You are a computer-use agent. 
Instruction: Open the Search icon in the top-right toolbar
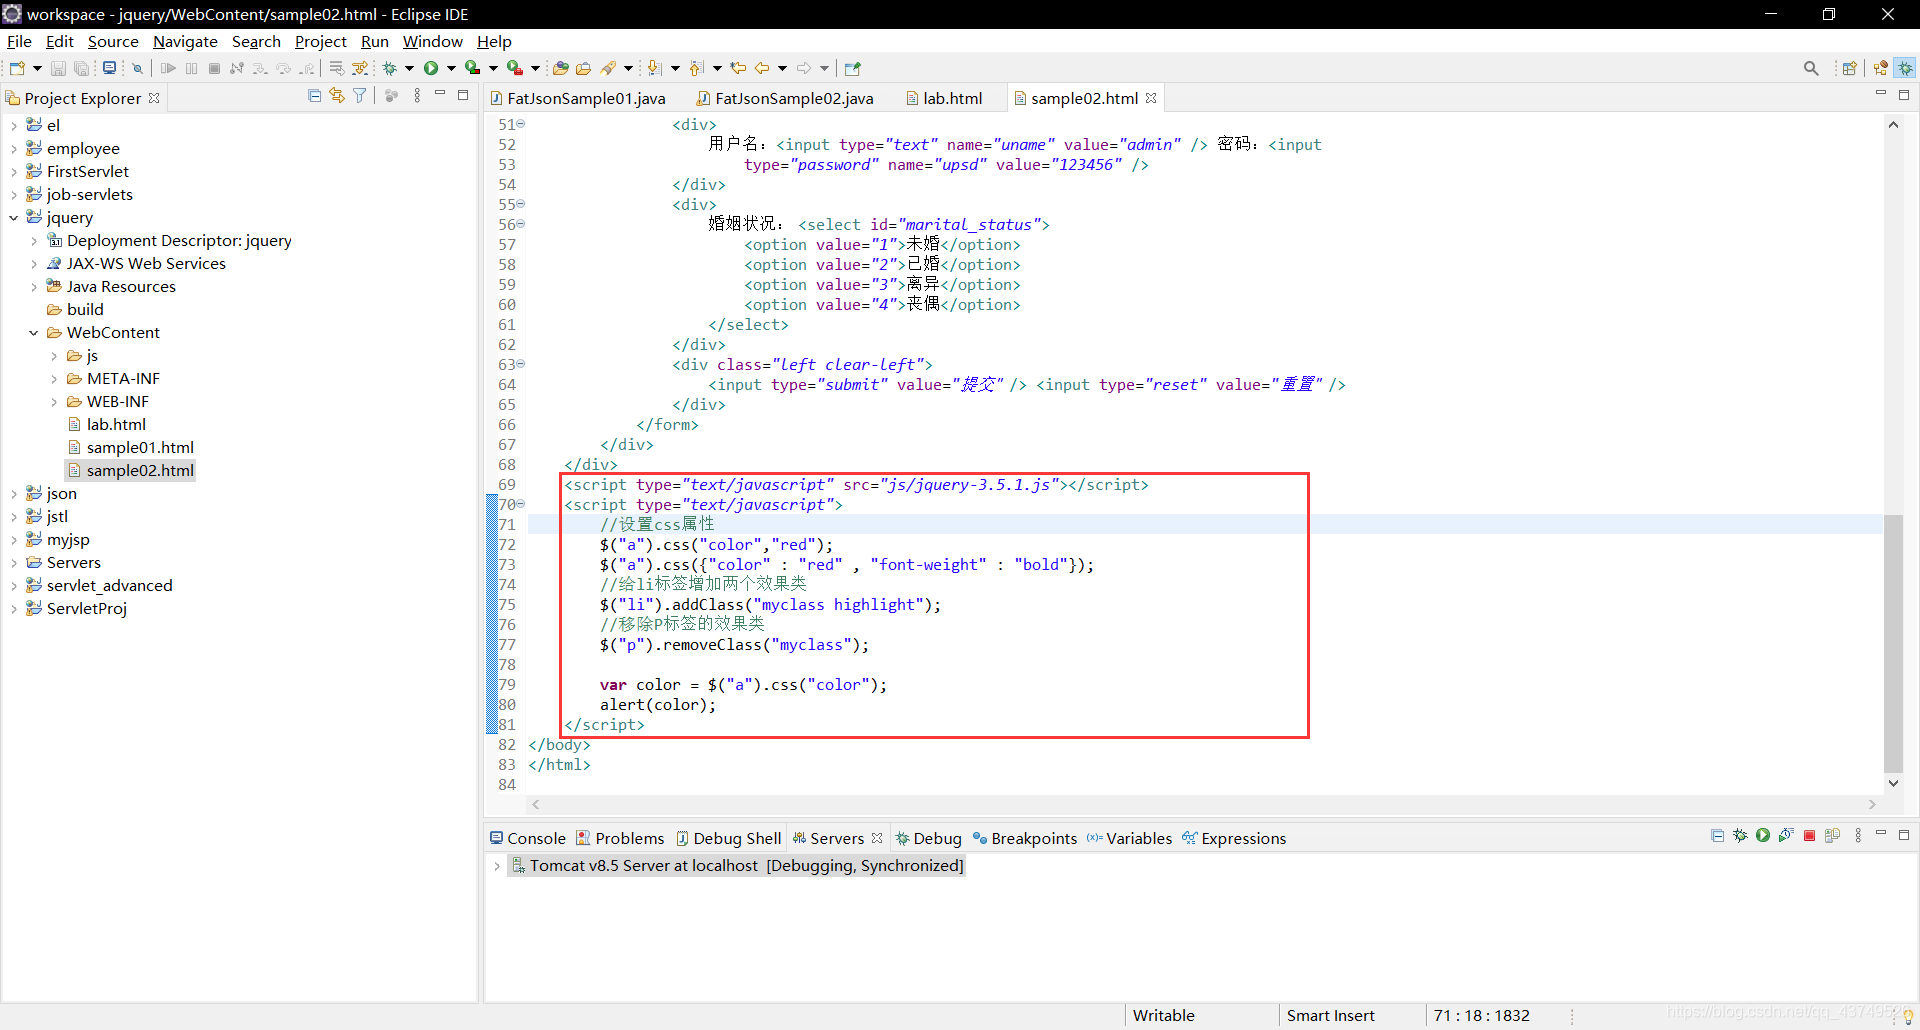point(1811,67)
